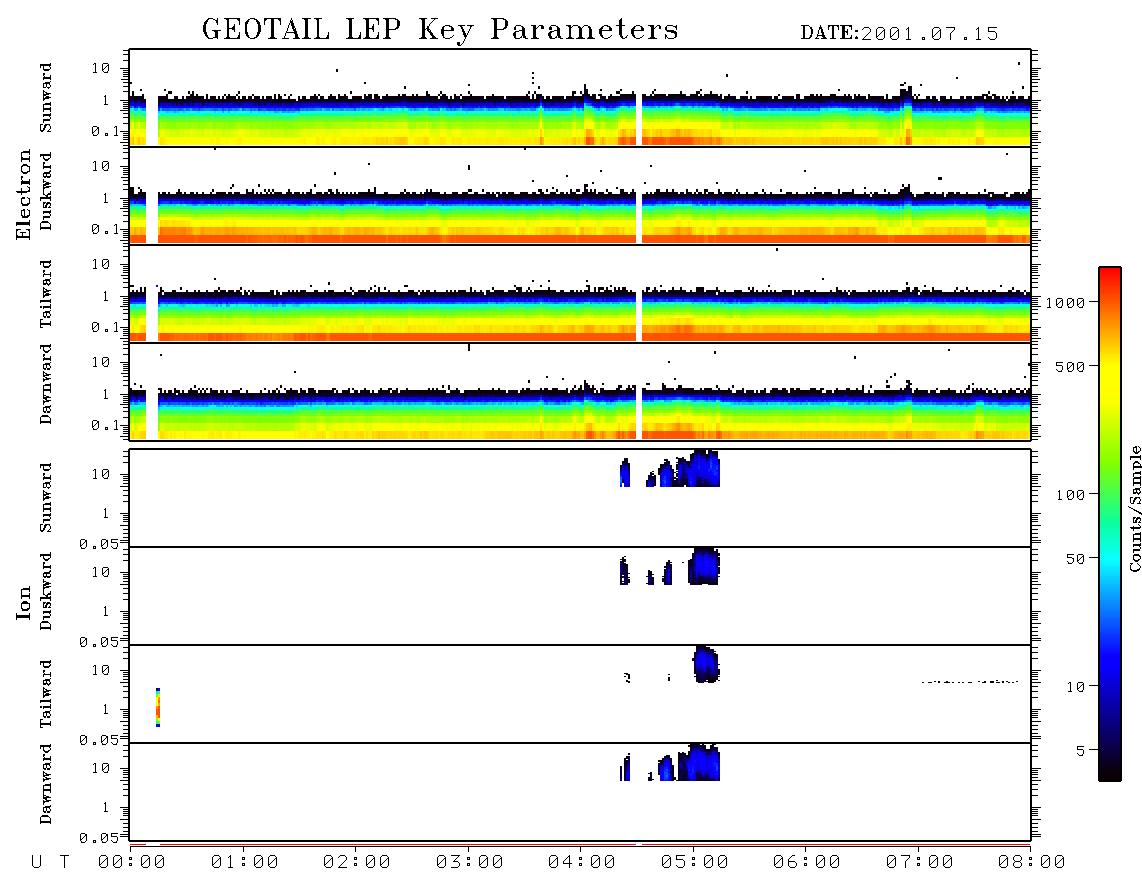Click the vertical "Ion" group label
1142x880 pixels.
coord(23,602)
